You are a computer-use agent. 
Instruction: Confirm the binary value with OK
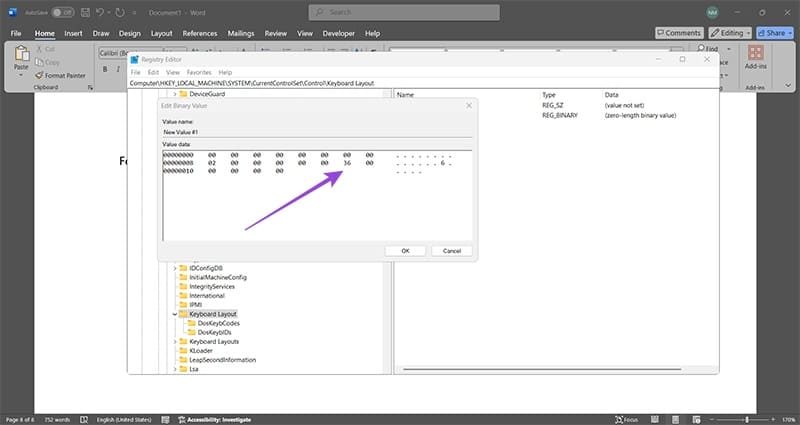tap(405, 251)
